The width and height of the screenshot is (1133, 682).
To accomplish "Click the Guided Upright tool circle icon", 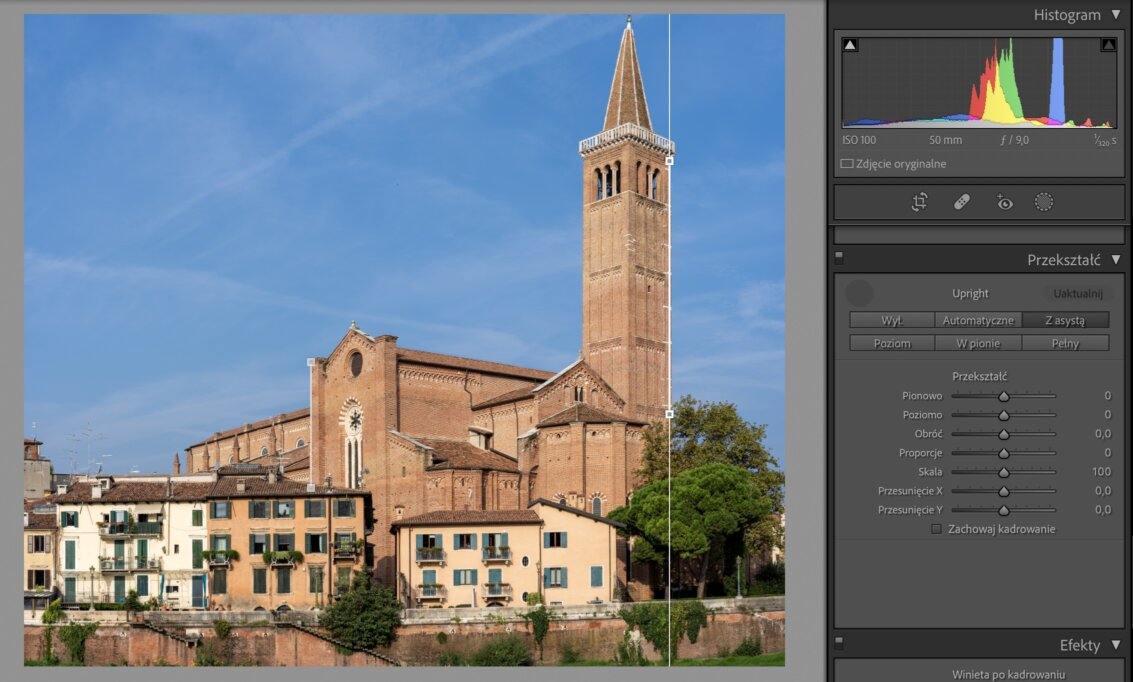I will tap(859, 293).
